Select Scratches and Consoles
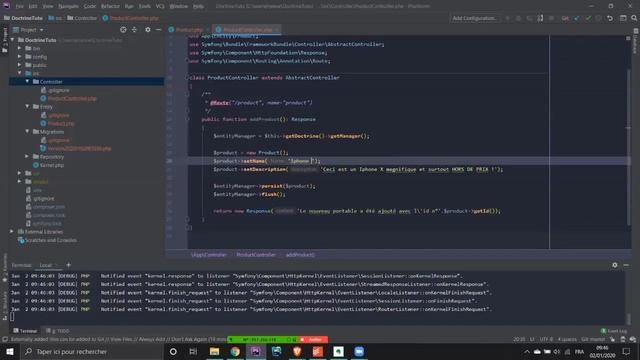 (47, 240)
